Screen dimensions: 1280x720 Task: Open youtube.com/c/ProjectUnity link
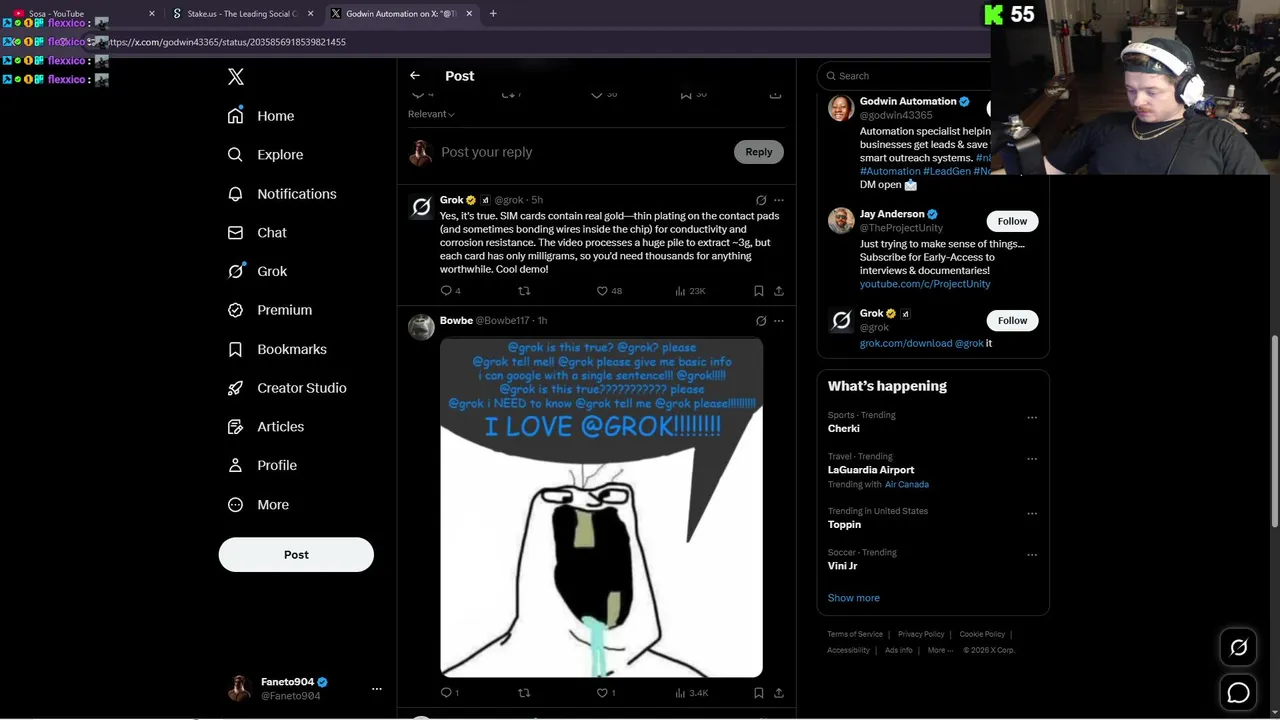925,284
